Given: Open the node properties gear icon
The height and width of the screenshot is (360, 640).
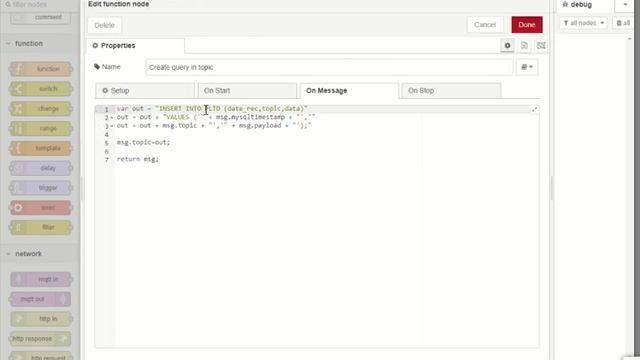Looking at the screenshot, I should pyautogui.click(x=507, y=46).
